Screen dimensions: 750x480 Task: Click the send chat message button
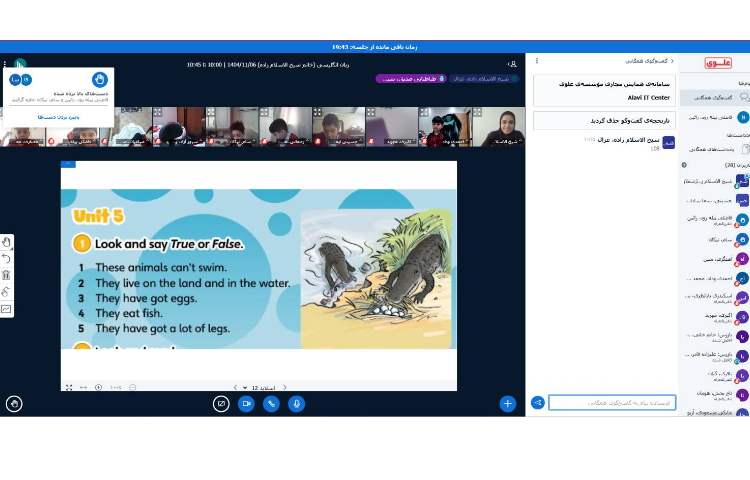(538, 402)
